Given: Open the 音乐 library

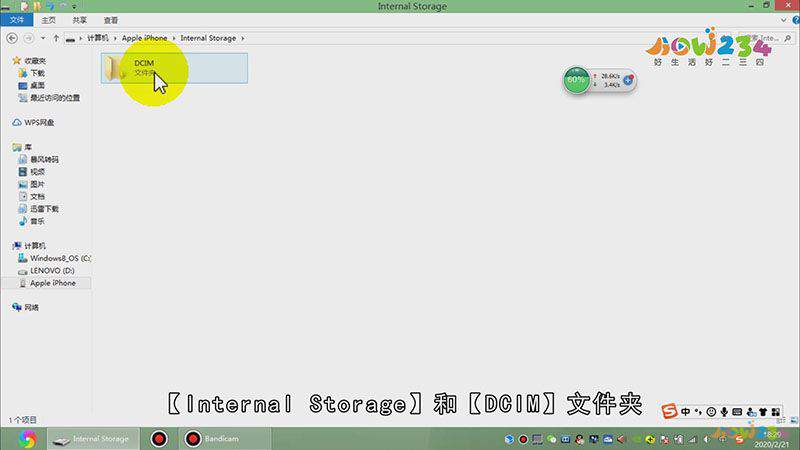Looking at the screenshot, I should 37,221.
